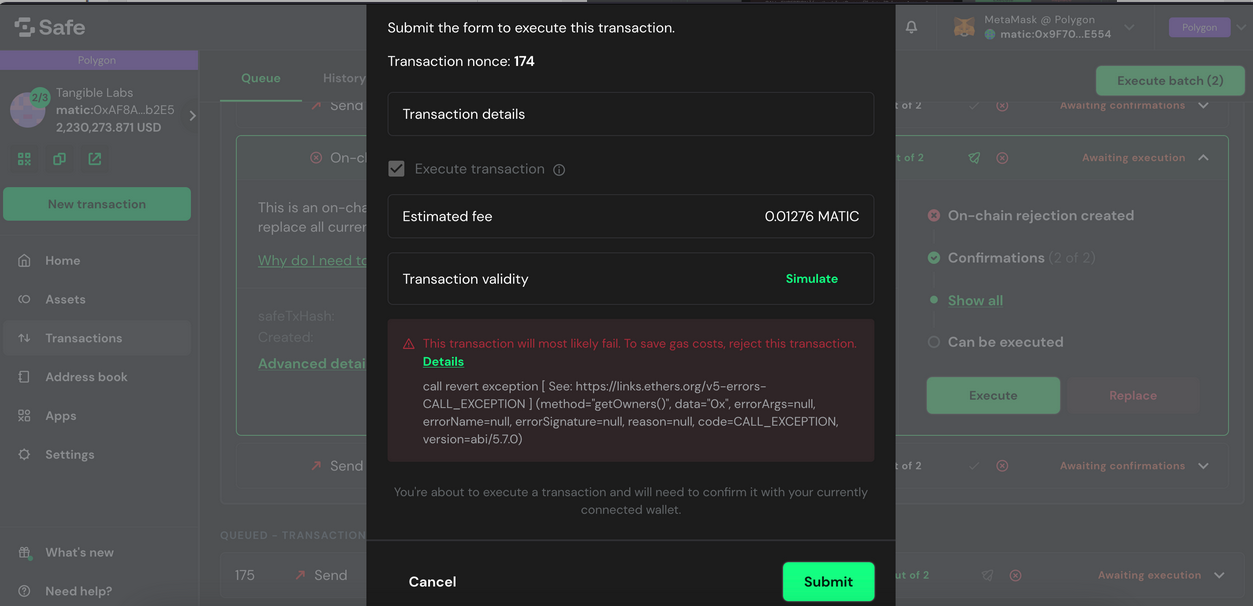The image size is (1253, 606).
Task: Open the notifications bell icon
Action: coord(911,28)
